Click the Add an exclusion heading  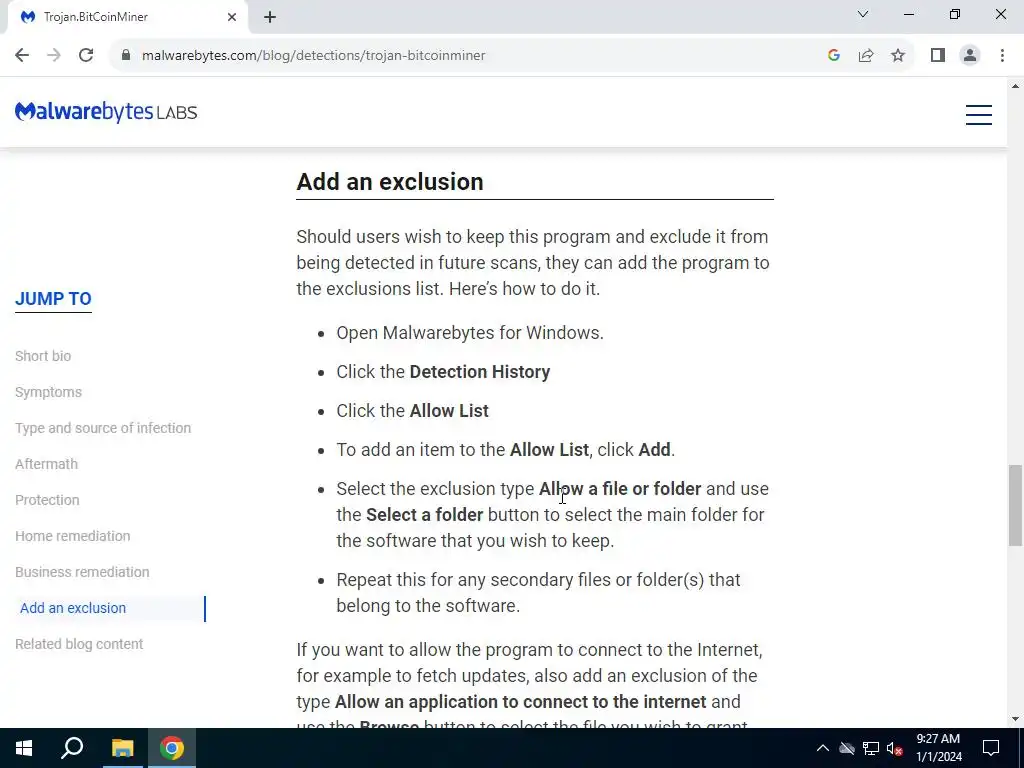390,182
